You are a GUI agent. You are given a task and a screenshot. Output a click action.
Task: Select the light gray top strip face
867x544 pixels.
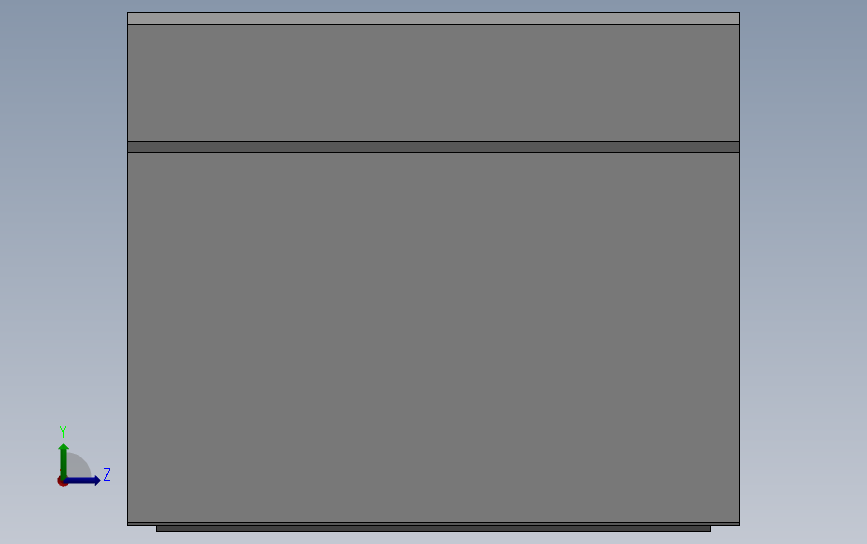(x=434, y=19)
